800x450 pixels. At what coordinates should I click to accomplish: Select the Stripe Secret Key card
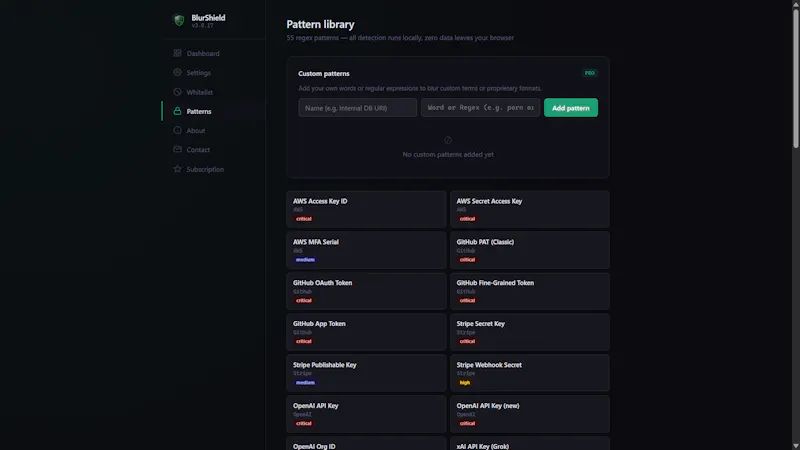tap(530, 332)
